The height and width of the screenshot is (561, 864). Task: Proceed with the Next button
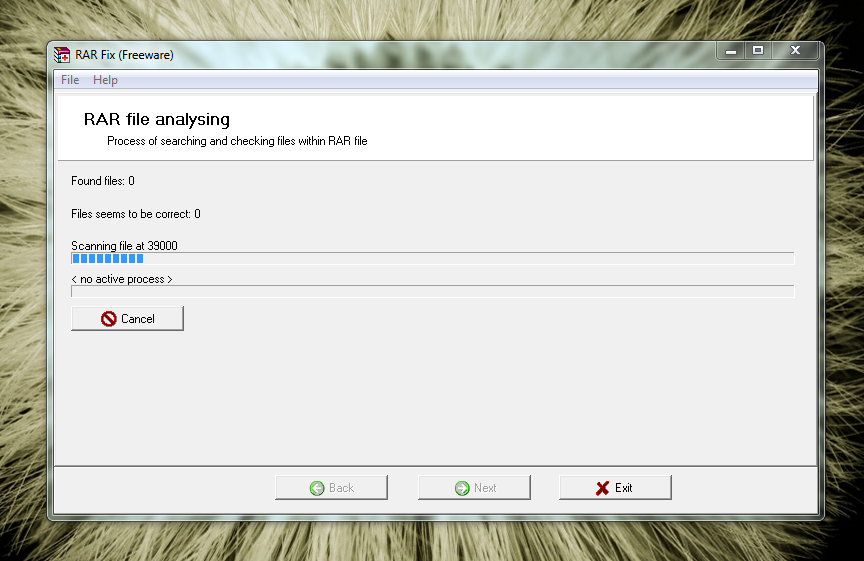tap(474, 488)
